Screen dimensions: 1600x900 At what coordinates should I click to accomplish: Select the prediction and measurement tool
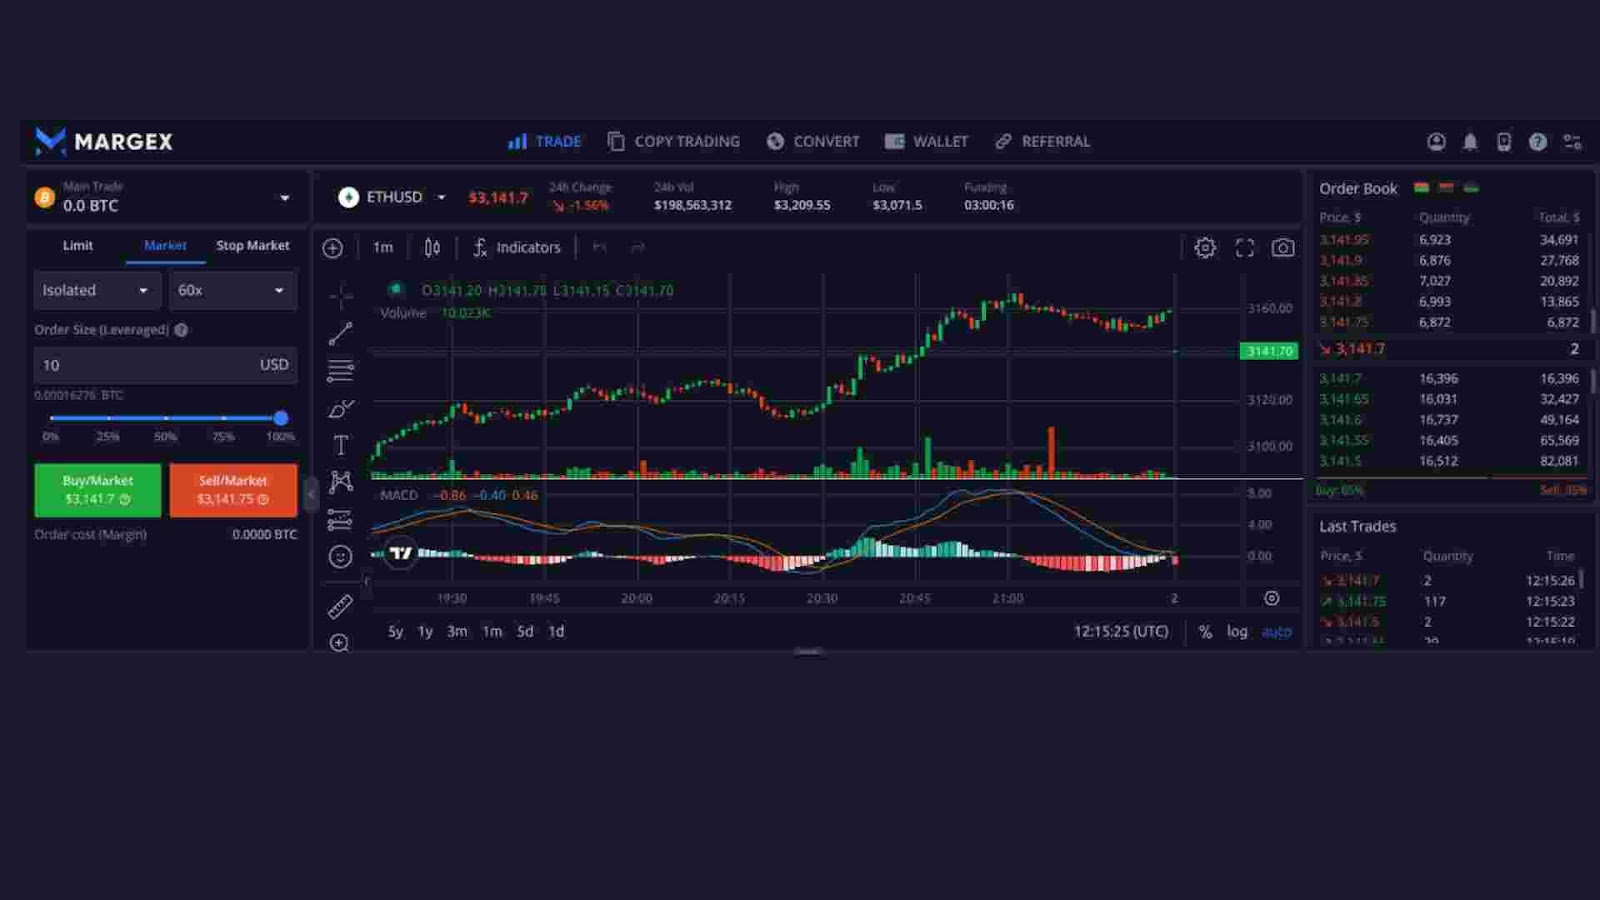340,520
